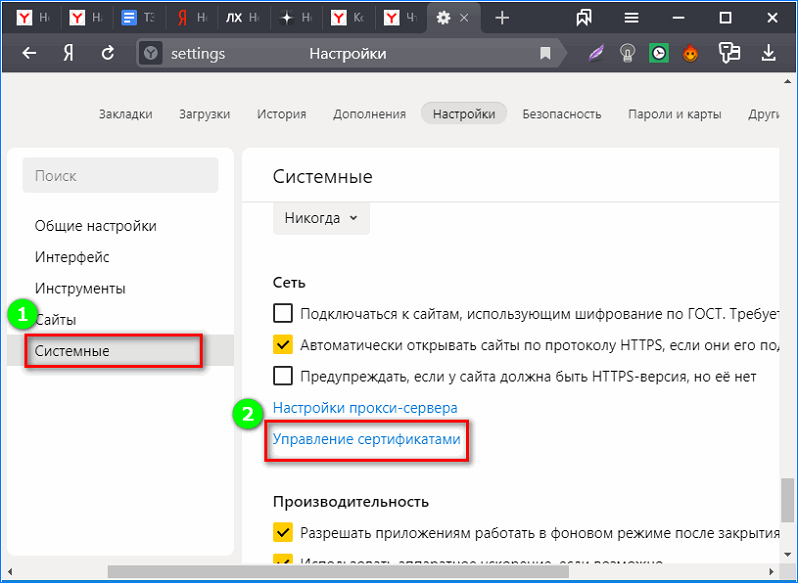Open Настройки прокси-сервера link
Viewport: 798px width, 583px height.
tap(365, 408)
